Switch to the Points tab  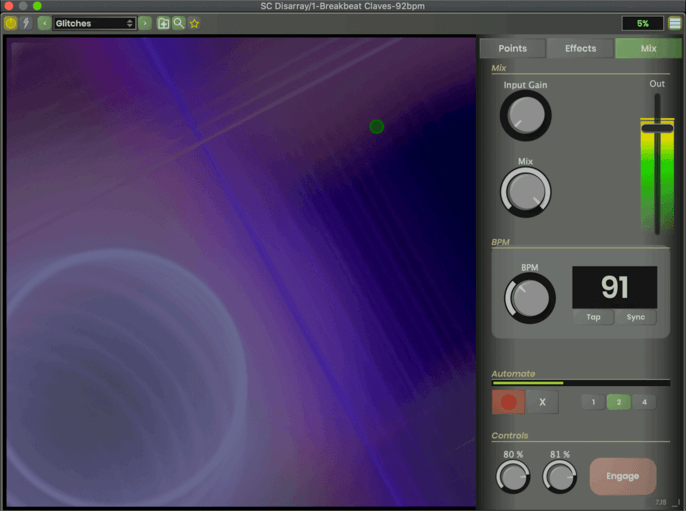coord(512,48)
